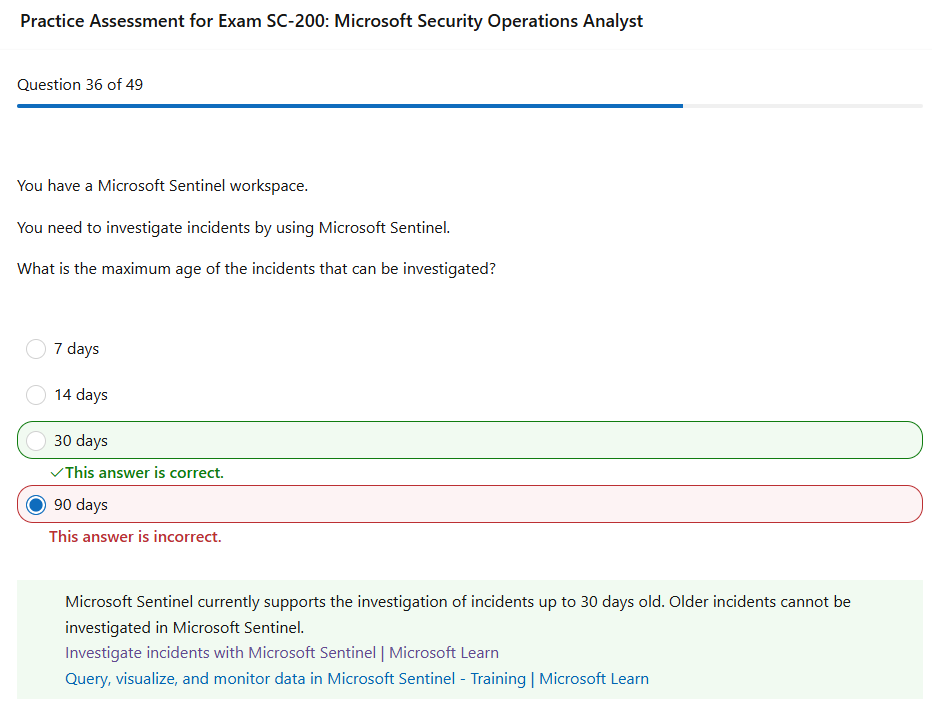
Task: Click the "This answer is incorrect." message
Action: point(135,537)
